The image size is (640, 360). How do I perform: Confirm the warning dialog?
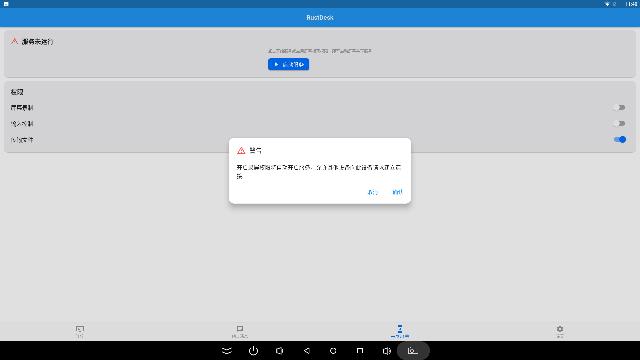[397, 192]
